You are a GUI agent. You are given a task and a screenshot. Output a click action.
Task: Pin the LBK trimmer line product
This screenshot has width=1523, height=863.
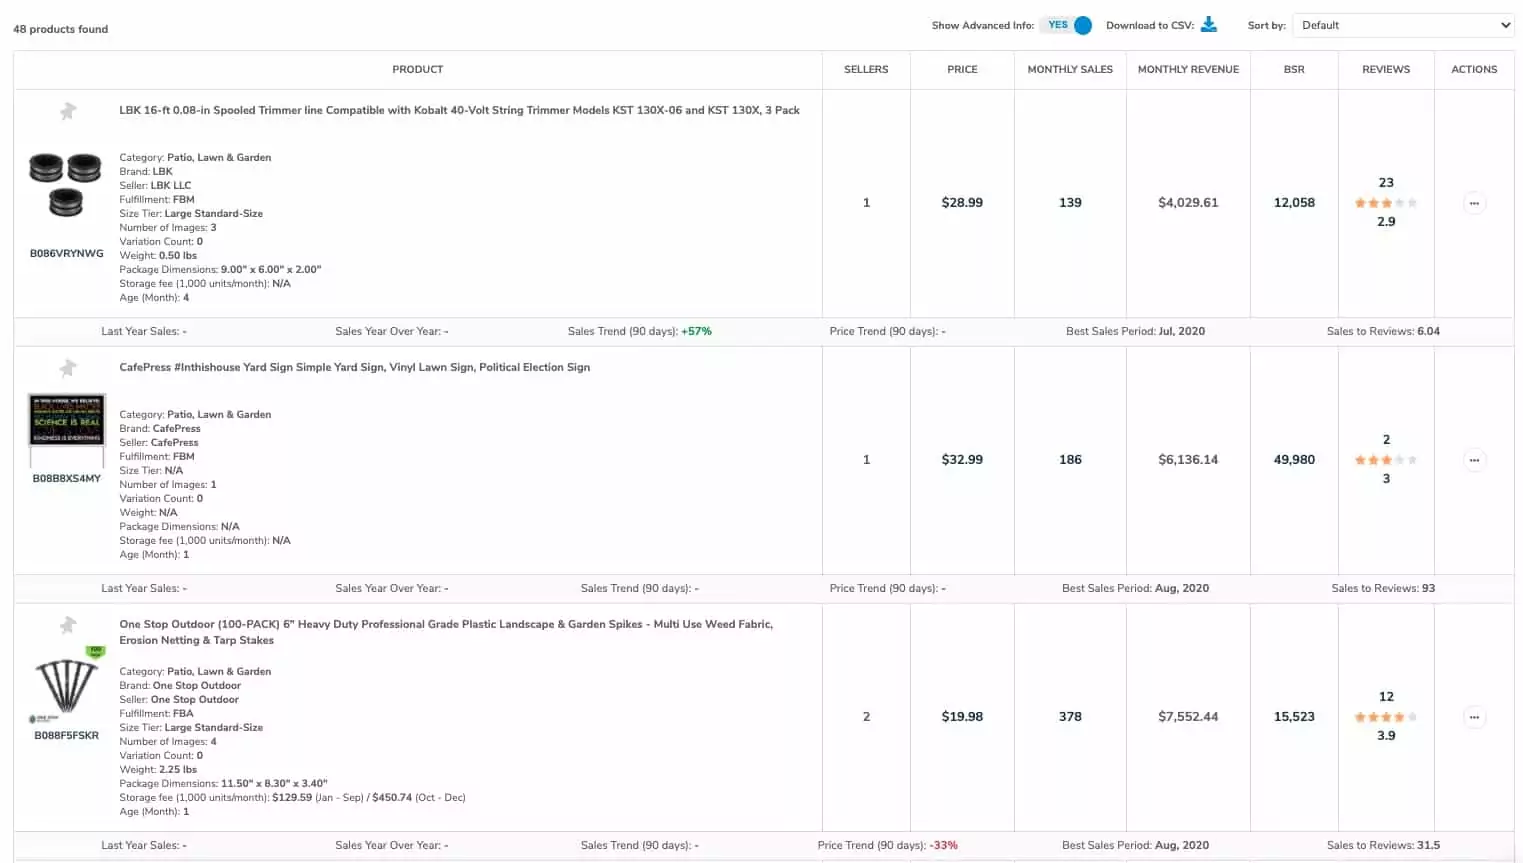click(x=67, y=111)
